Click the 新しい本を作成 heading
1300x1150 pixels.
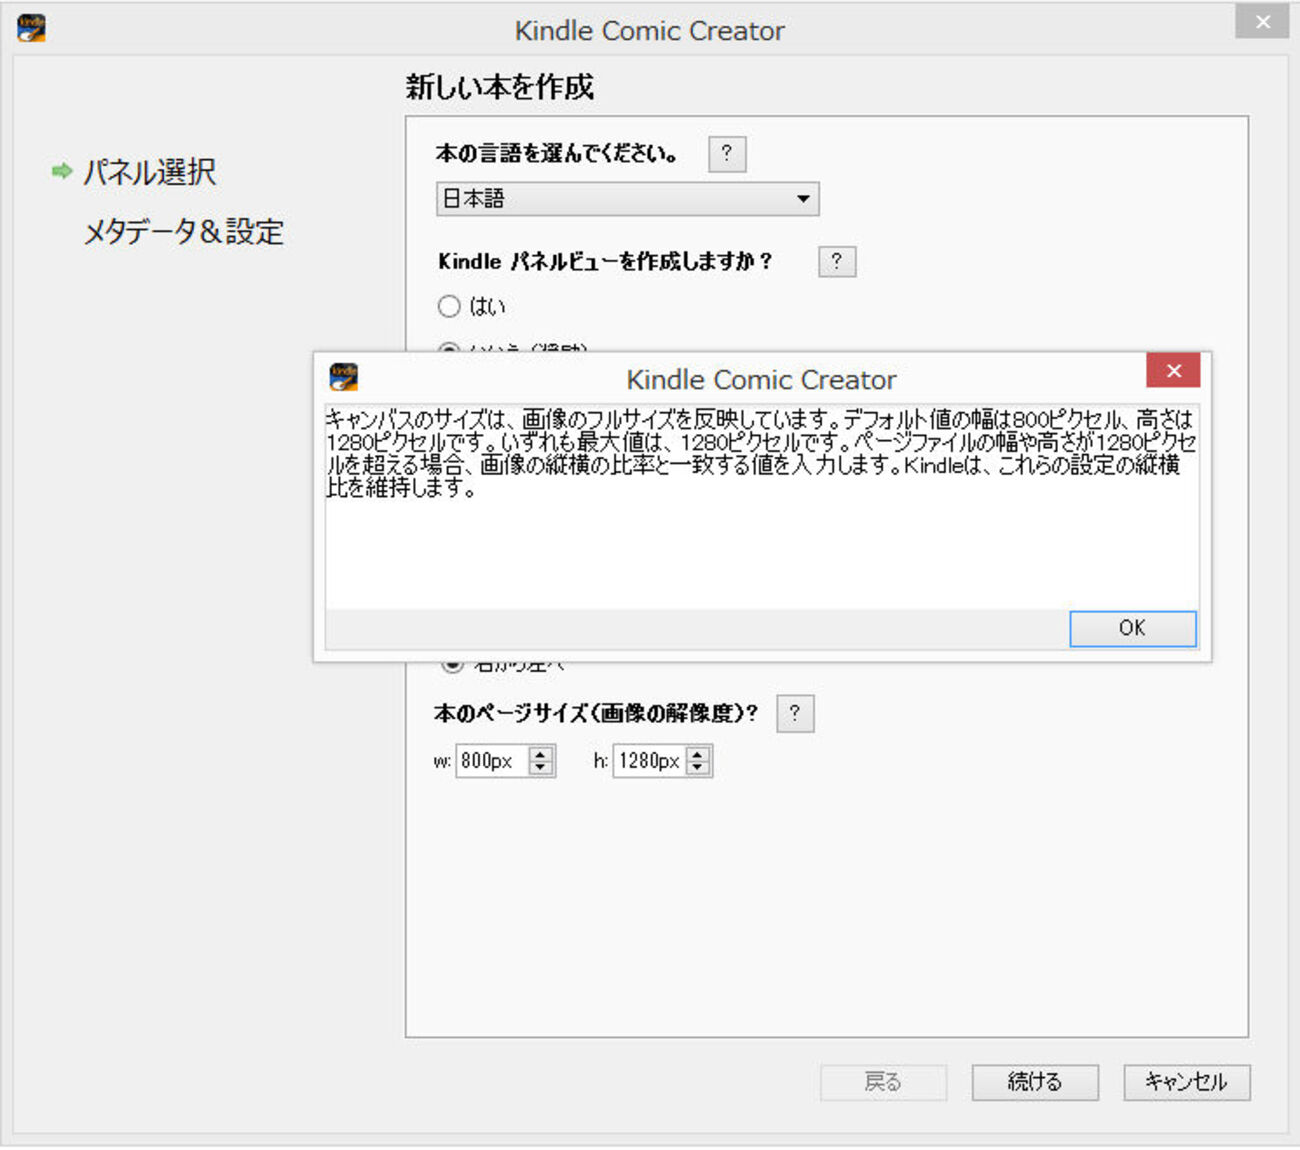click(500, 87)
